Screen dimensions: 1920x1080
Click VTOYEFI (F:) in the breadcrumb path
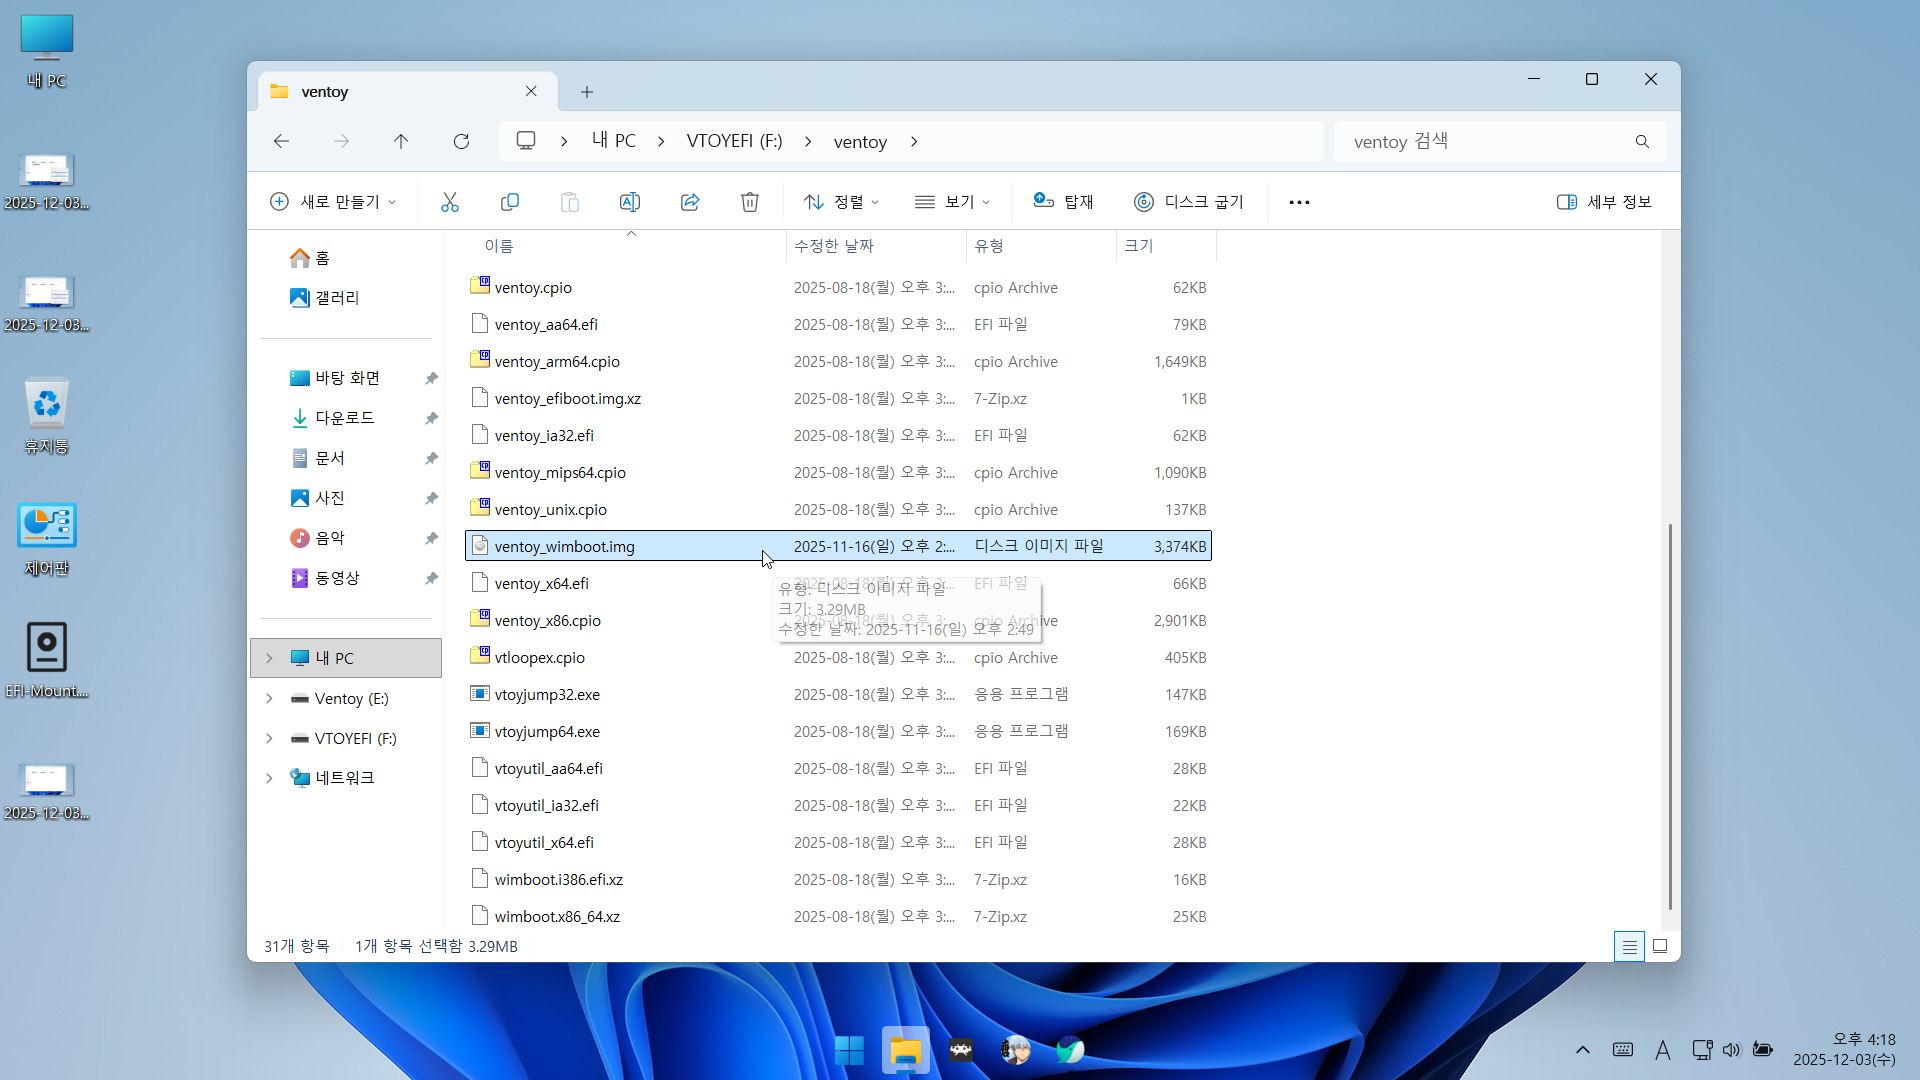734,141
